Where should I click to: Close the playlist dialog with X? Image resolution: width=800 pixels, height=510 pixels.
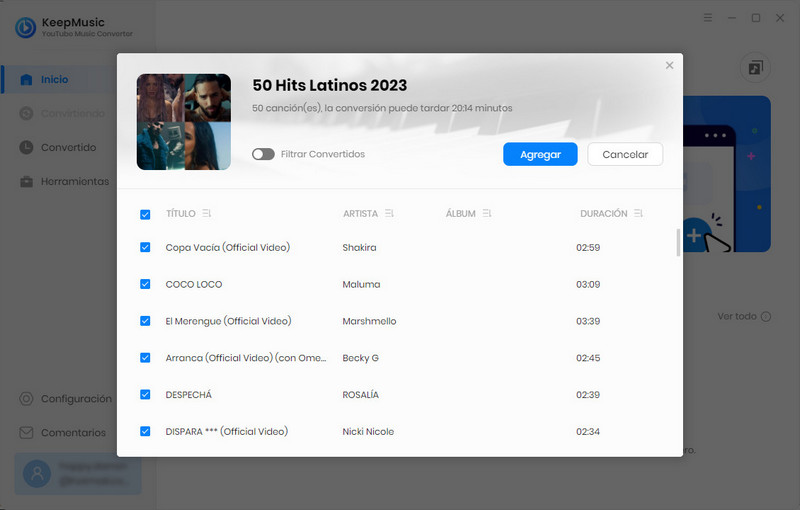(x=669, y=65)
